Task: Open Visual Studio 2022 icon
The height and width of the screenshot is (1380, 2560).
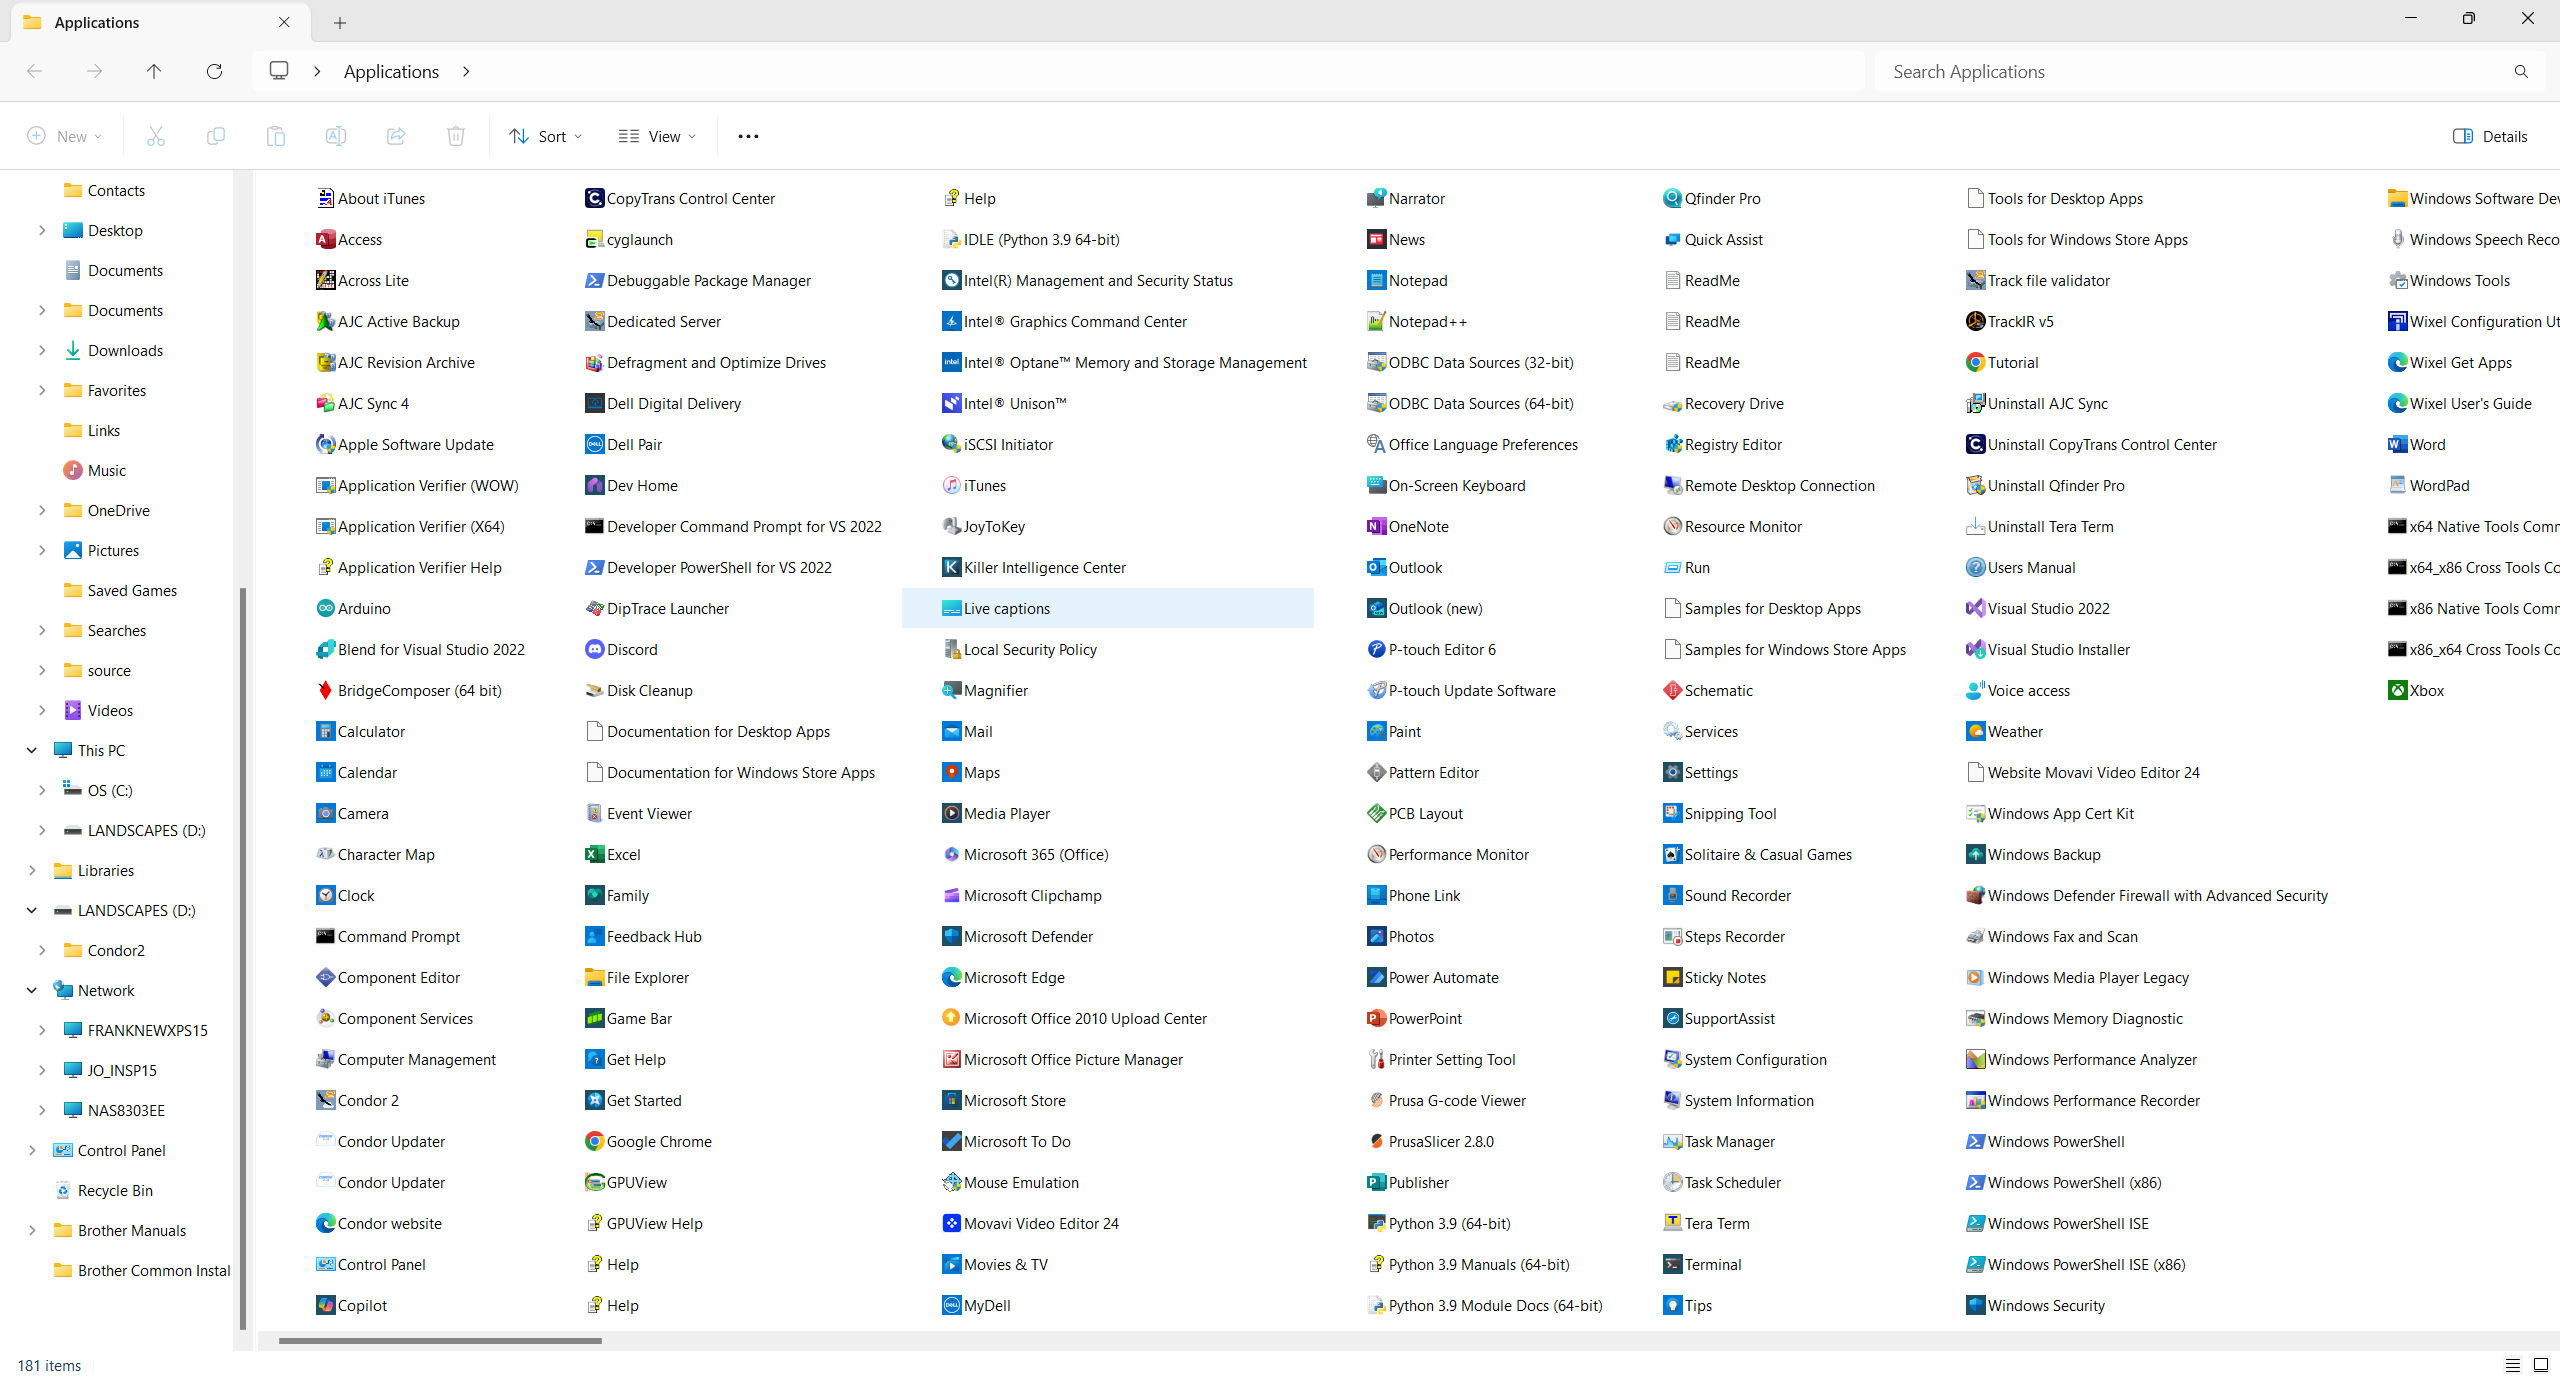Action: tap(1975, 608)
